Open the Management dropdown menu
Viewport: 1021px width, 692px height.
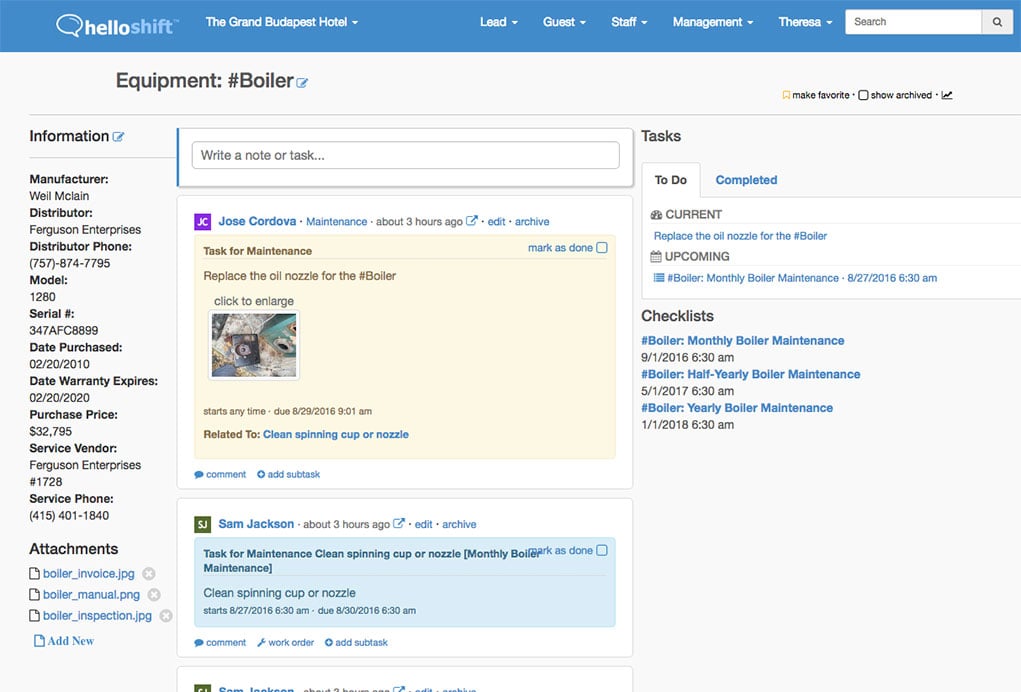click(x=711, y=21)
